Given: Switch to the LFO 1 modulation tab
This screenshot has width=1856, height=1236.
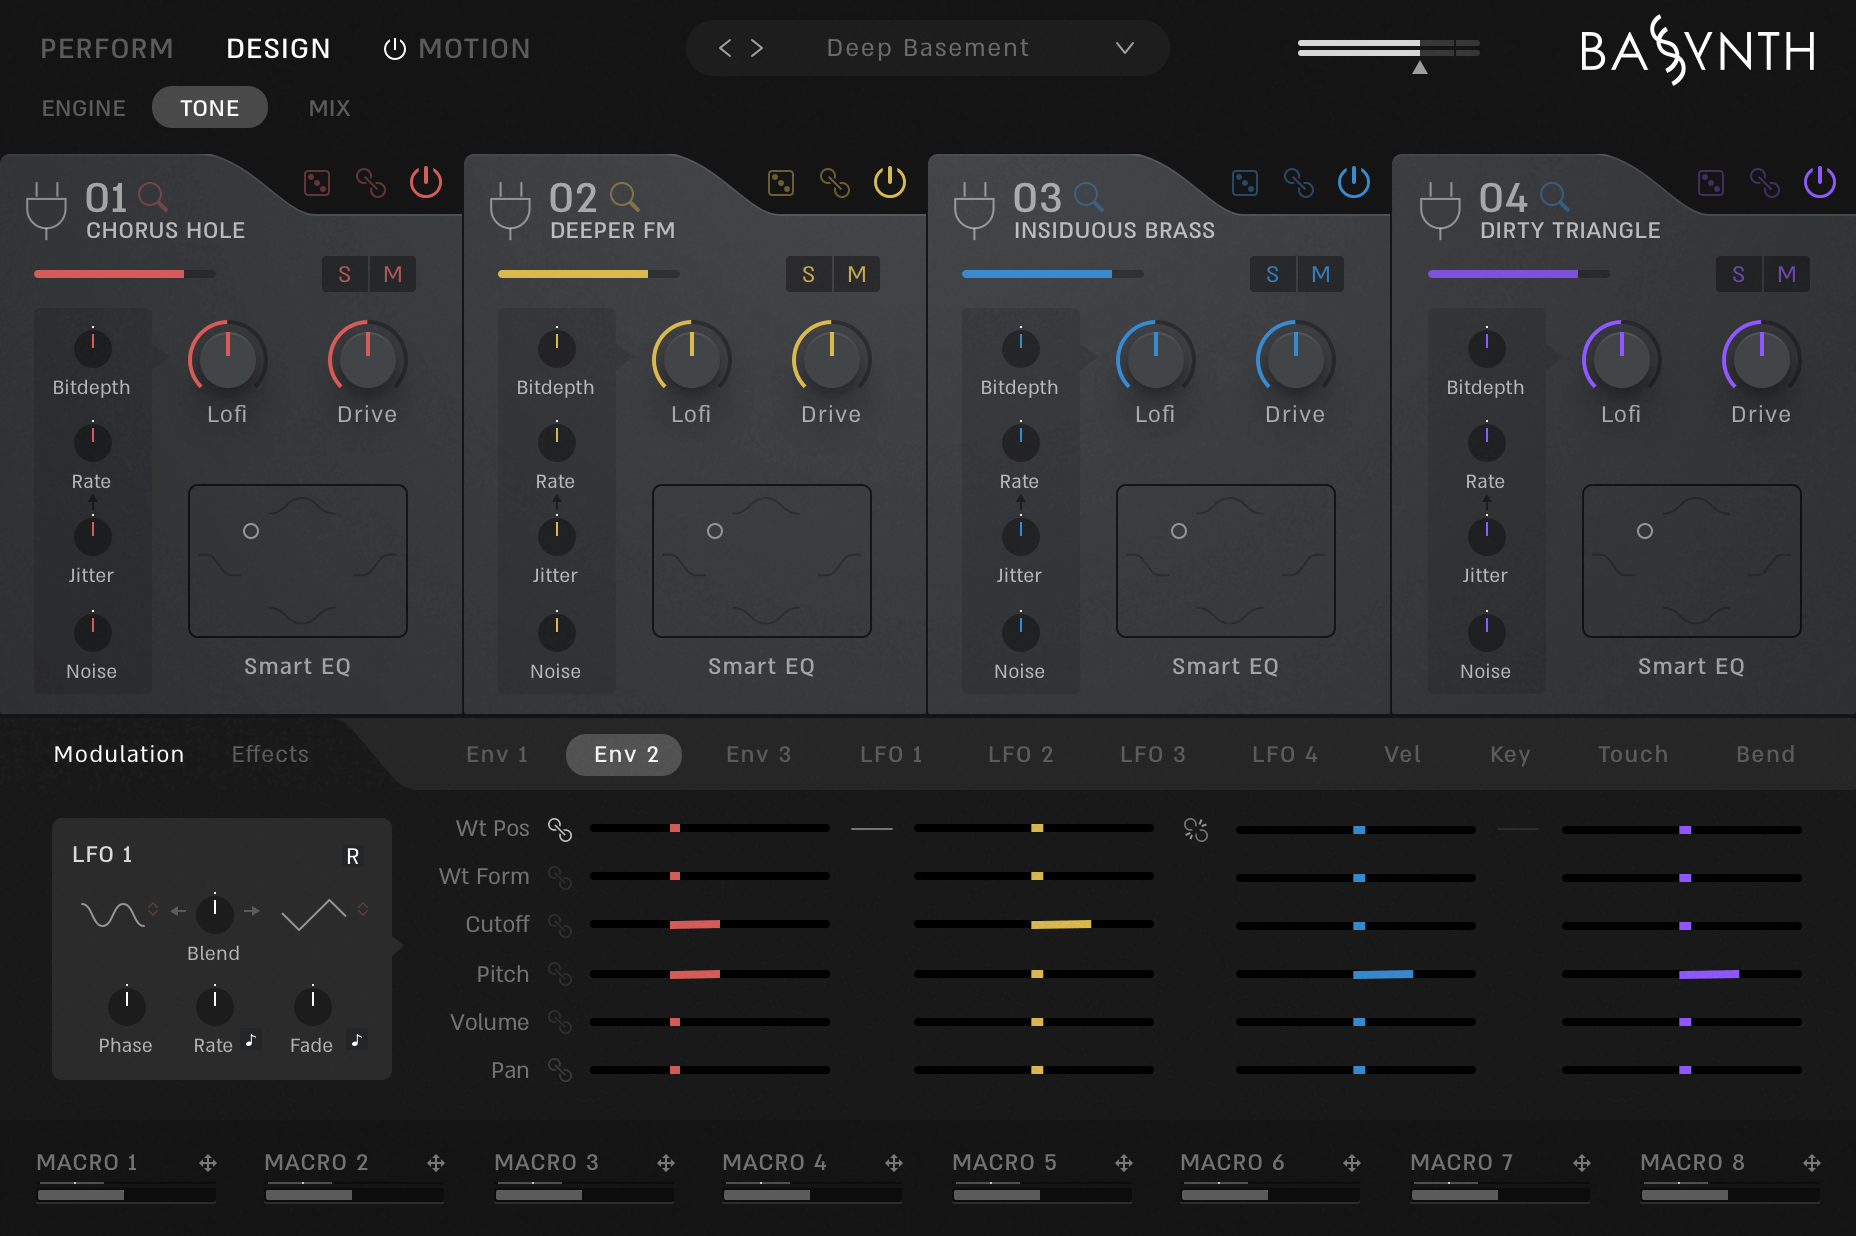Looking at the screenshot, I should [x=891, y=754].
